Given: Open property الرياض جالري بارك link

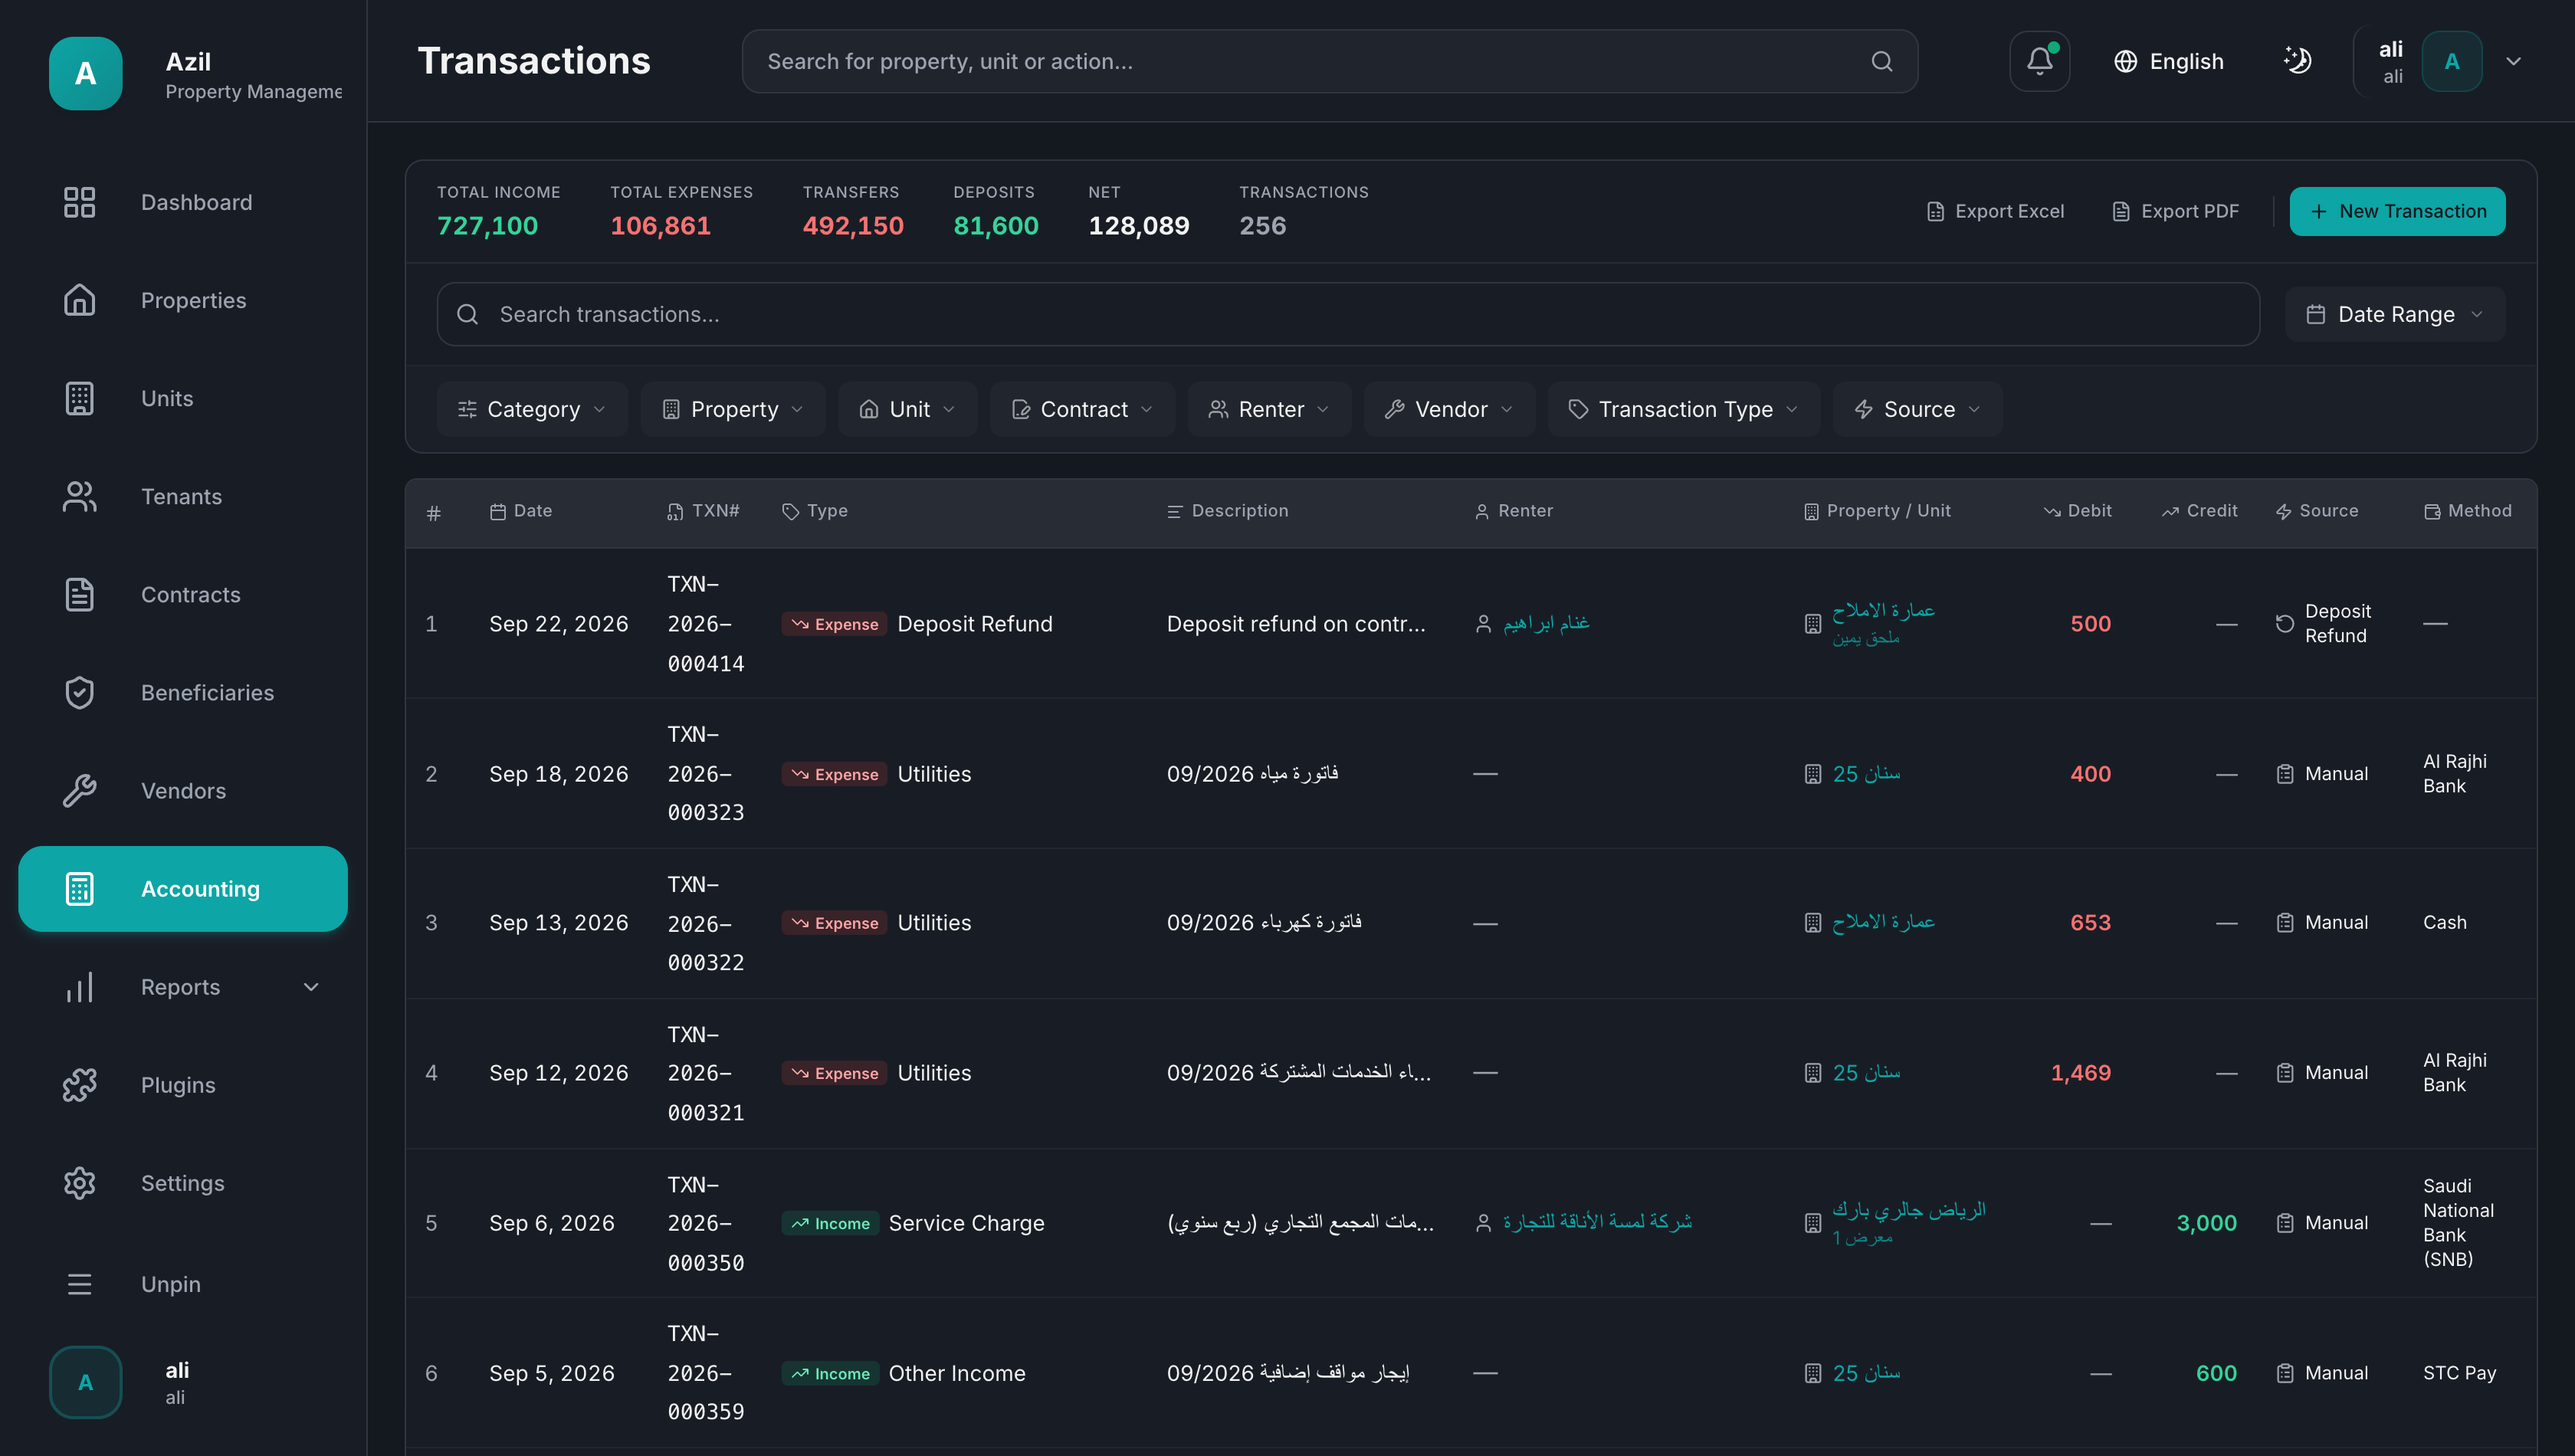Looking at the screenshot, I should click(x=1909, y=1210).
